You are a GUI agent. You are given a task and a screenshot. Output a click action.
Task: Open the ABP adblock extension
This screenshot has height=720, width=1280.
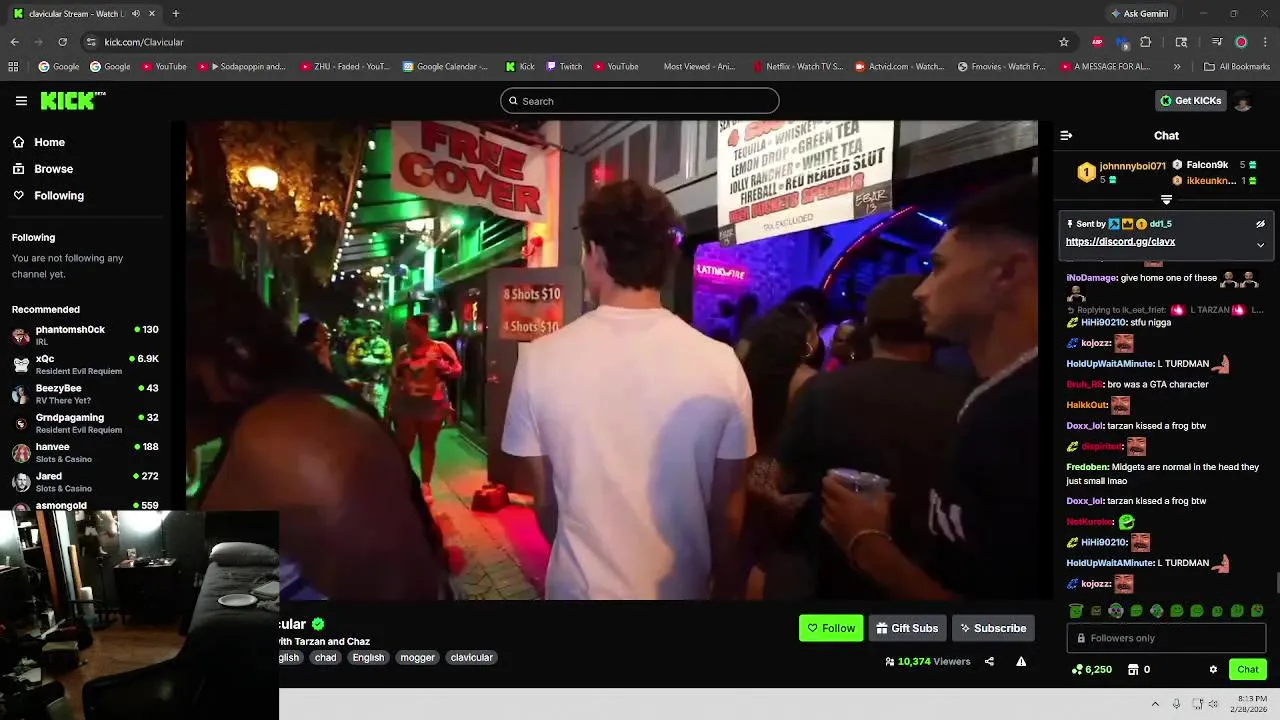(x=1097, y=42)
